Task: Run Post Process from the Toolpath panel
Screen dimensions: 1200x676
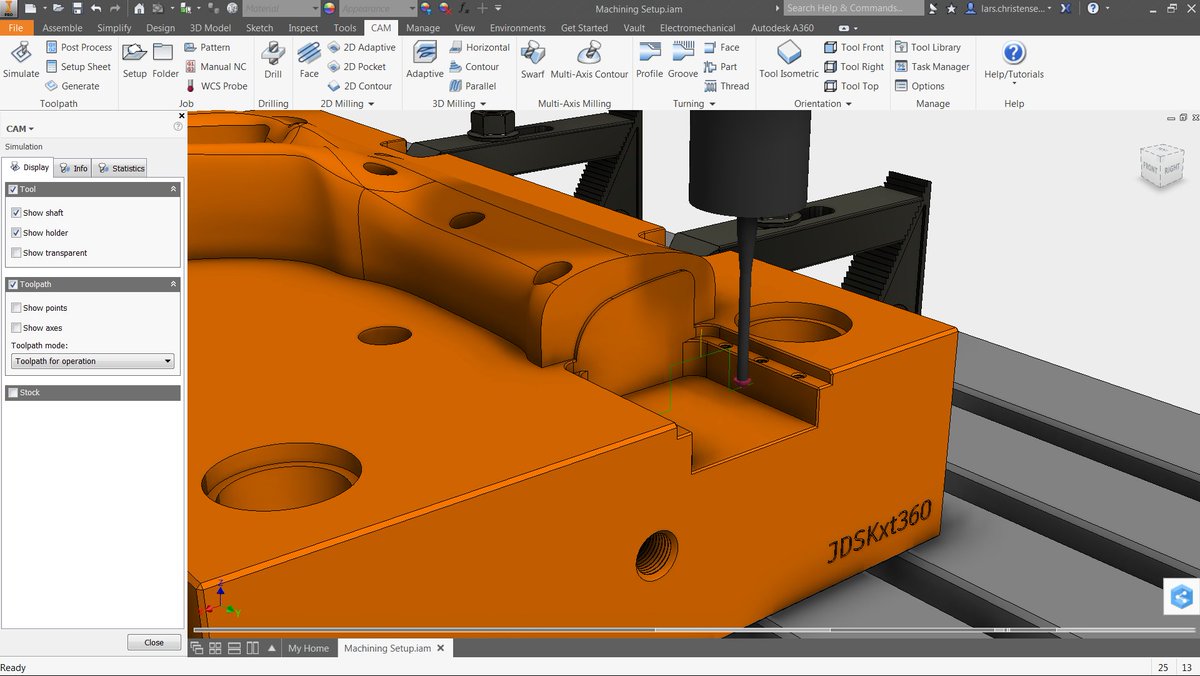Action: 78,47
